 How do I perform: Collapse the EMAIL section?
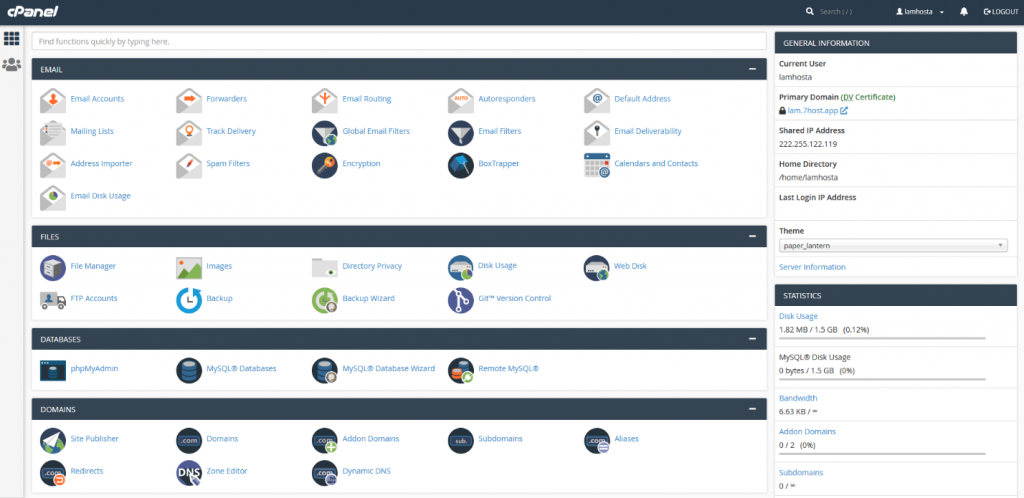752,69
